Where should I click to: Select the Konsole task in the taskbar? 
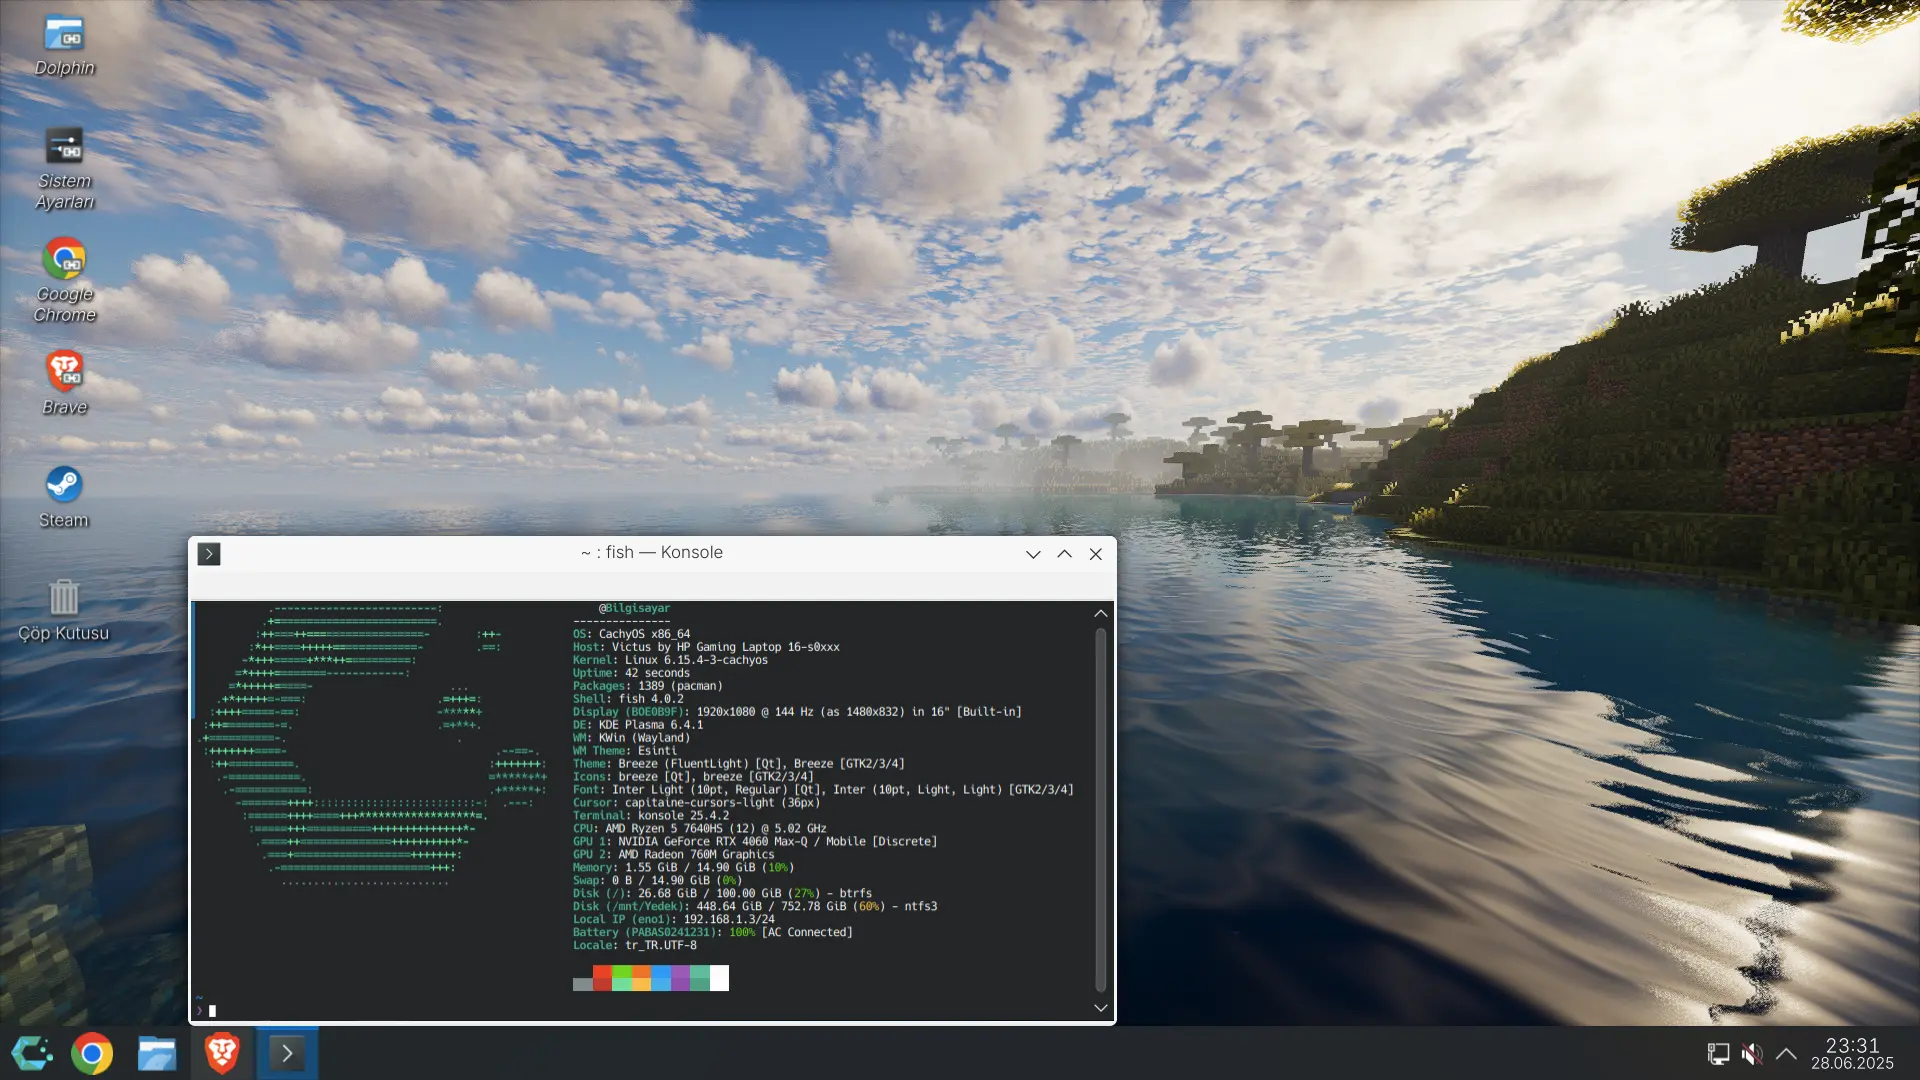287,1053
